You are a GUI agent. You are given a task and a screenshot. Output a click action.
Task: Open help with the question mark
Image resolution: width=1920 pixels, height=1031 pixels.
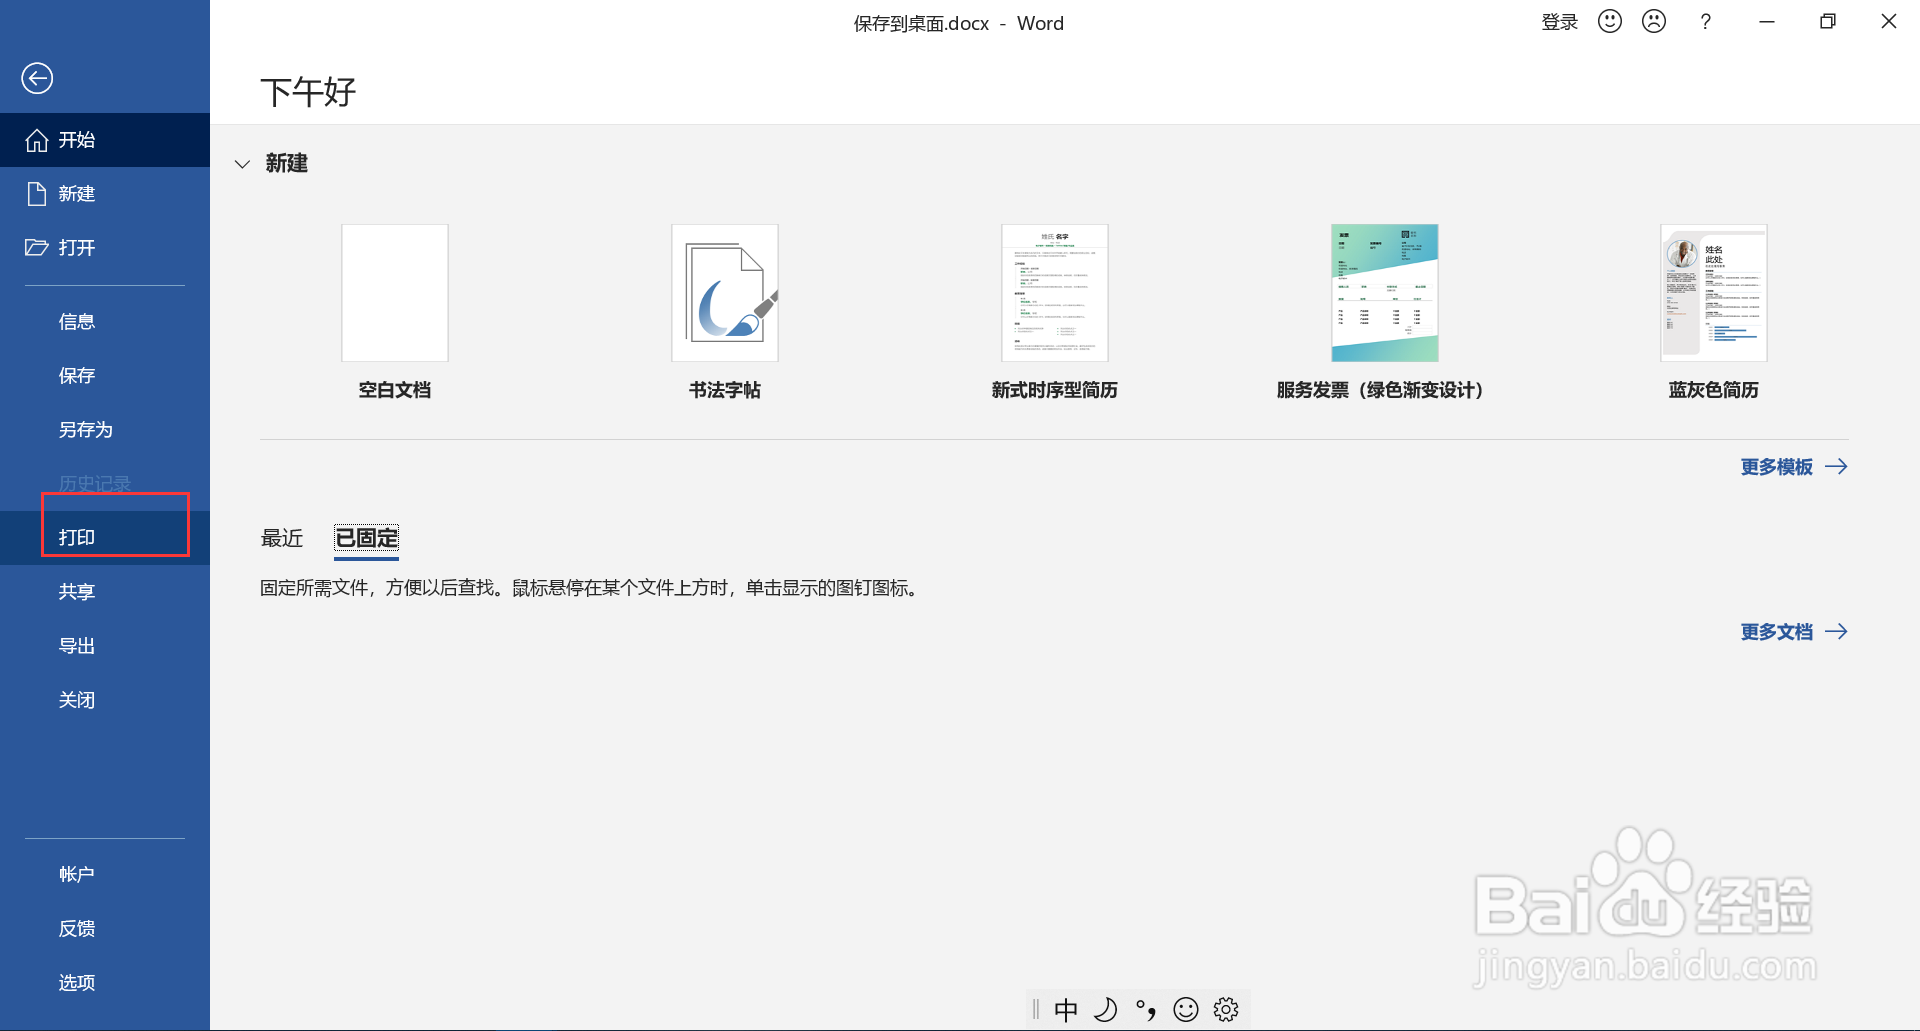click(1706, 21)
